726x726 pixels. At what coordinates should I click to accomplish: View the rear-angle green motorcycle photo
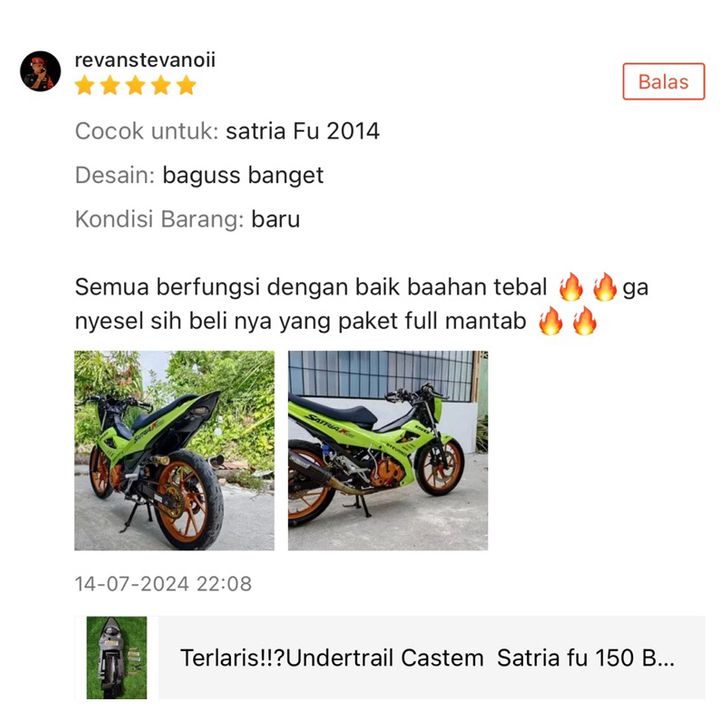[174, 451]
